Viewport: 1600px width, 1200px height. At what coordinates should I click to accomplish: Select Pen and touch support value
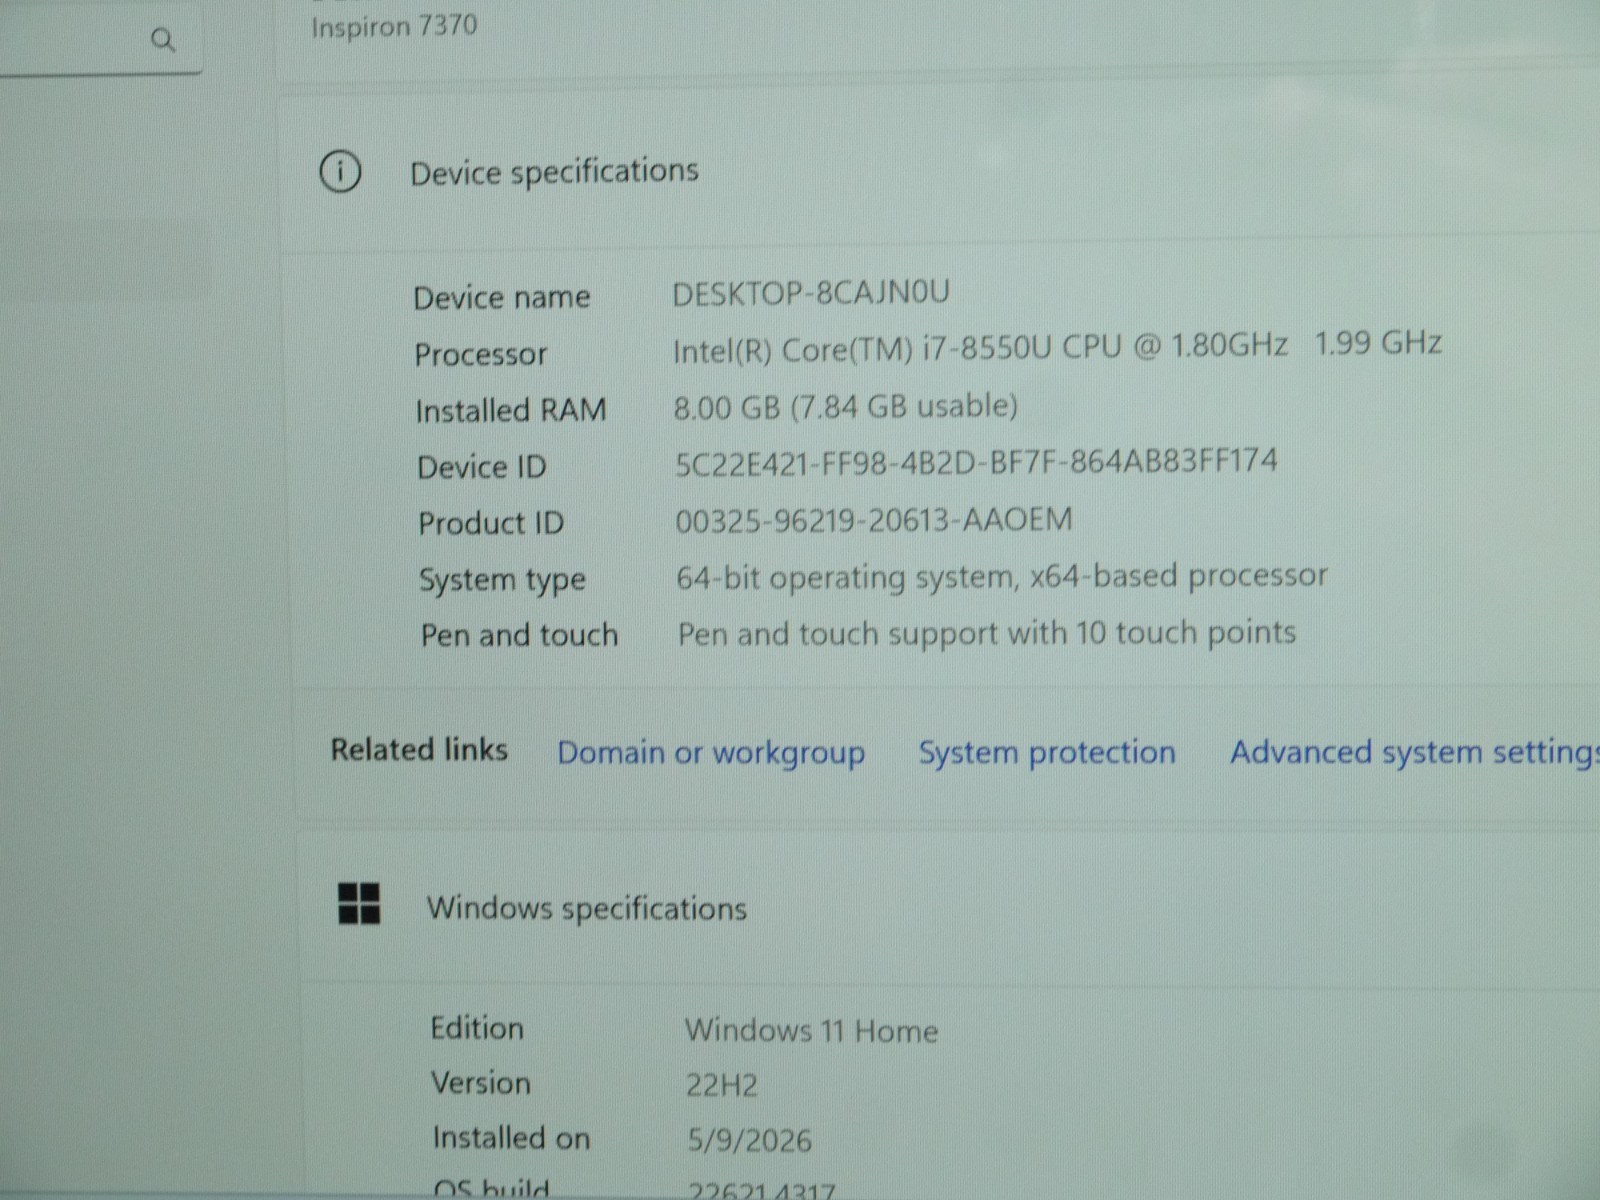987,633
